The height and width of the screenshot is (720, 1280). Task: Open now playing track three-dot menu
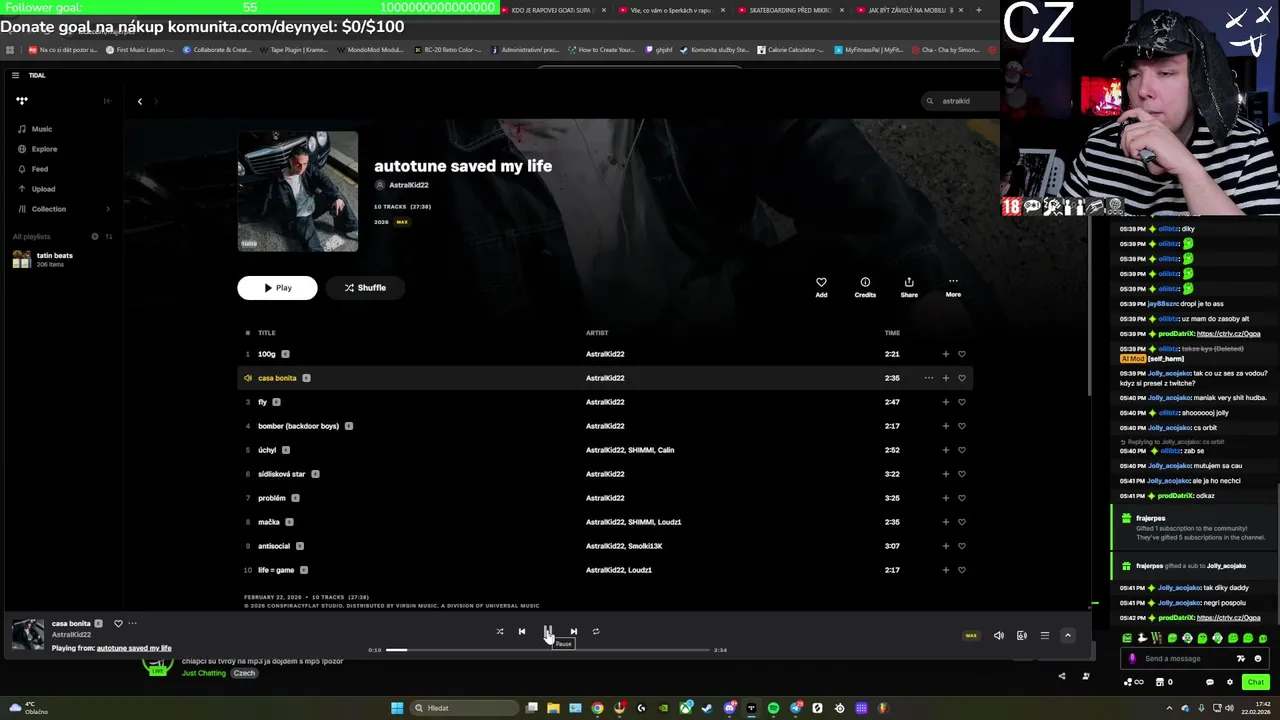point(132,623)
